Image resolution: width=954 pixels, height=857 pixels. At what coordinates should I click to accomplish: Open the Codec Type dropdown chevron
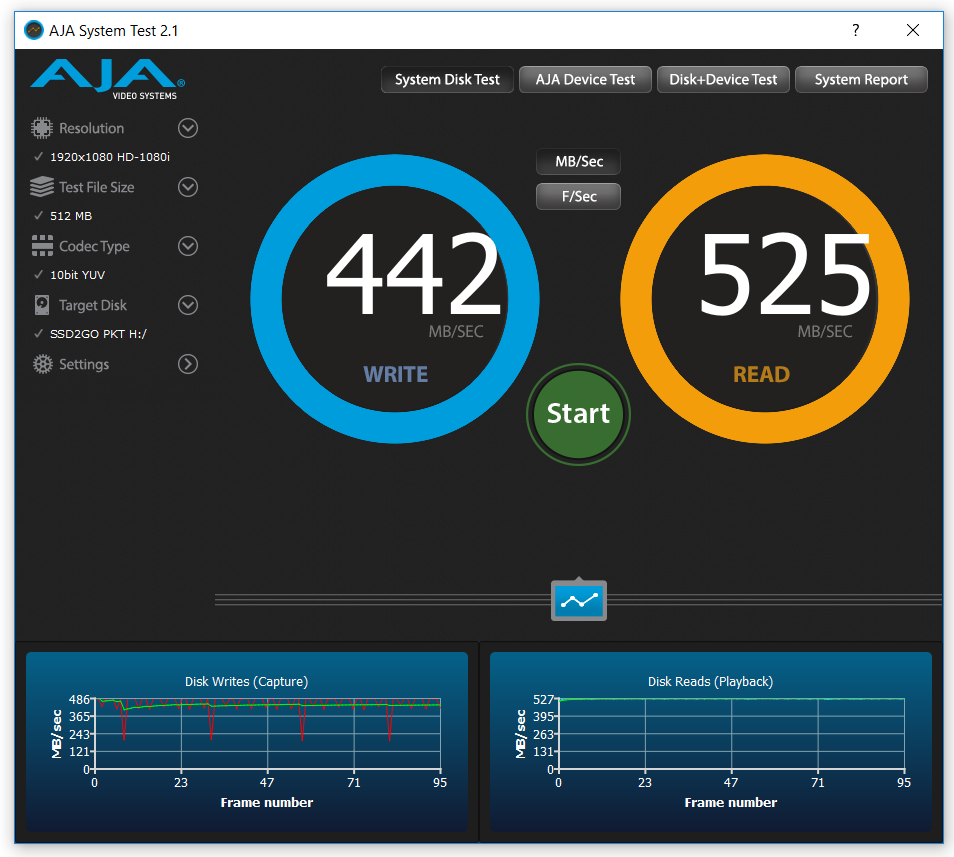coord(188,246)
